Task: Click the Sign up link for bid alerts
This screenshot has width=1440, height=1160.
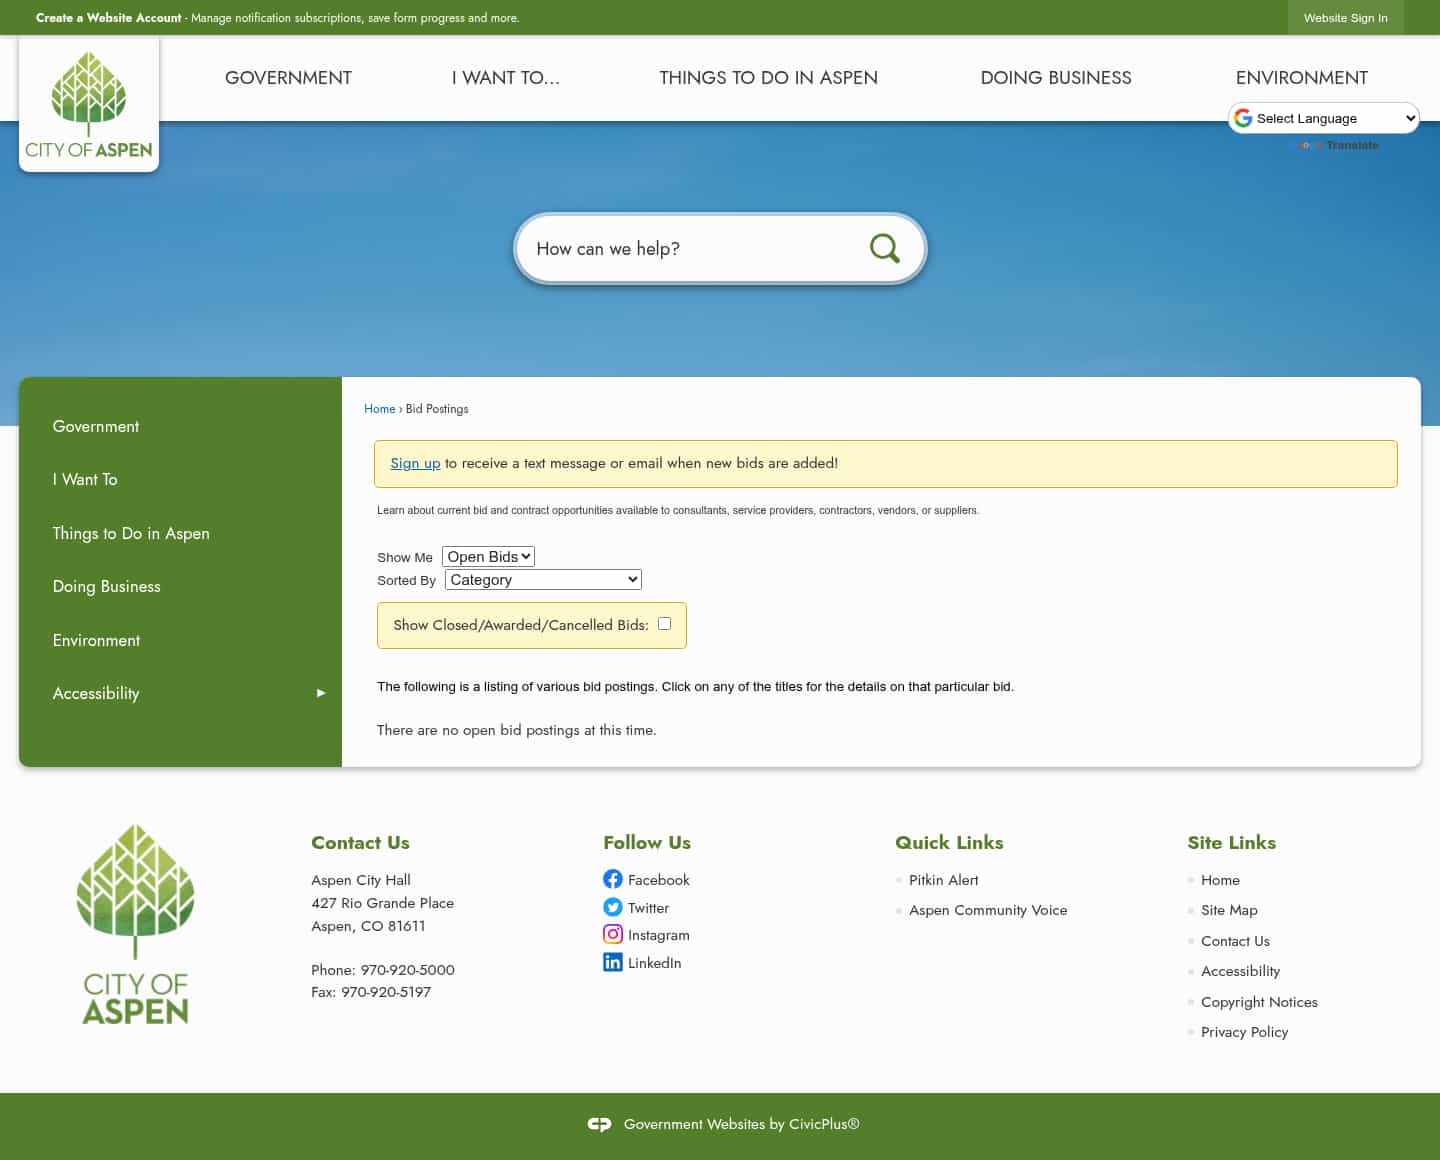Action: [415, 463]
